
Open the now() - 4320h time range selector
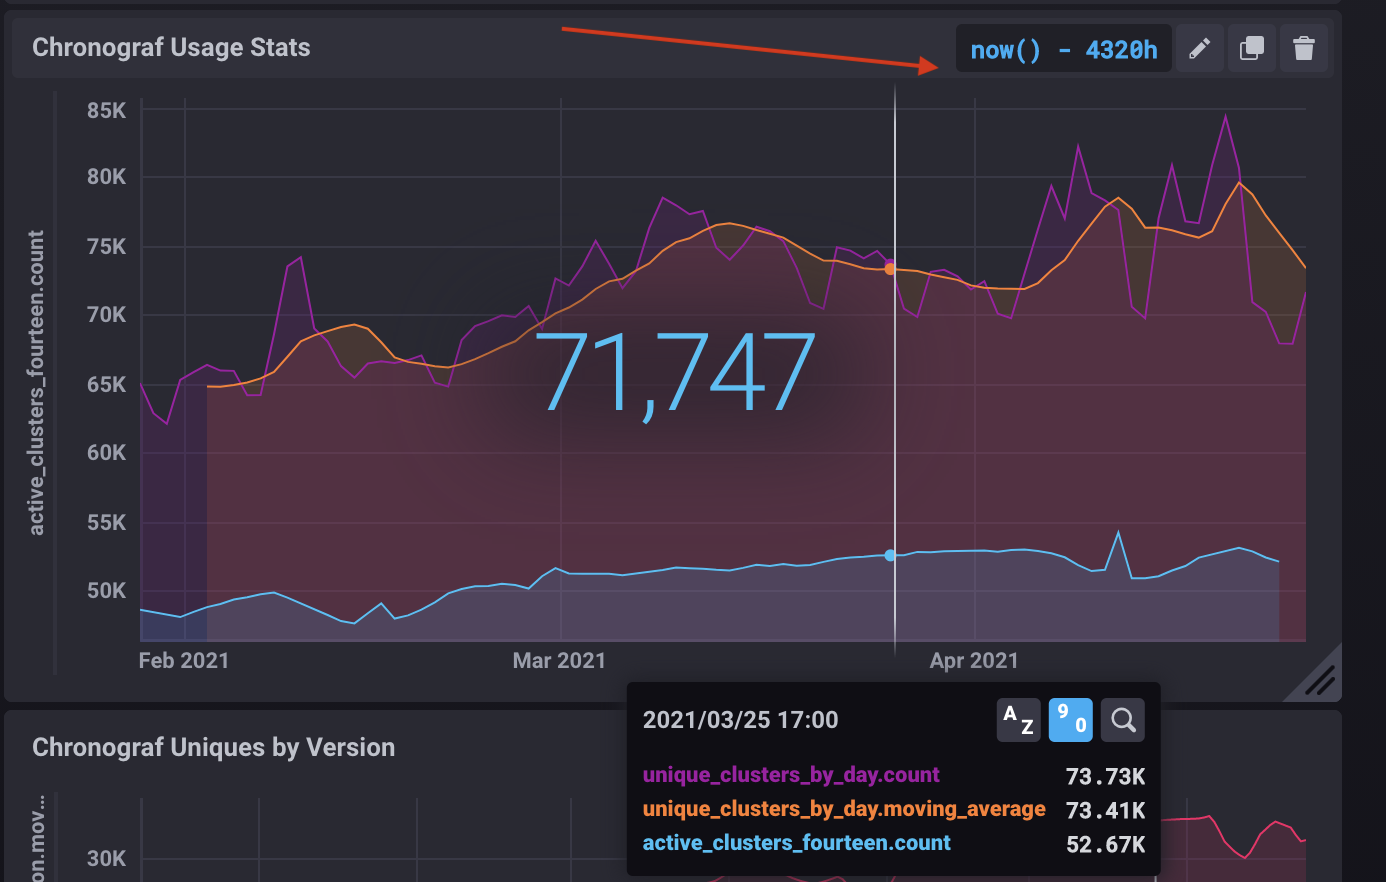click(1063, 48)
